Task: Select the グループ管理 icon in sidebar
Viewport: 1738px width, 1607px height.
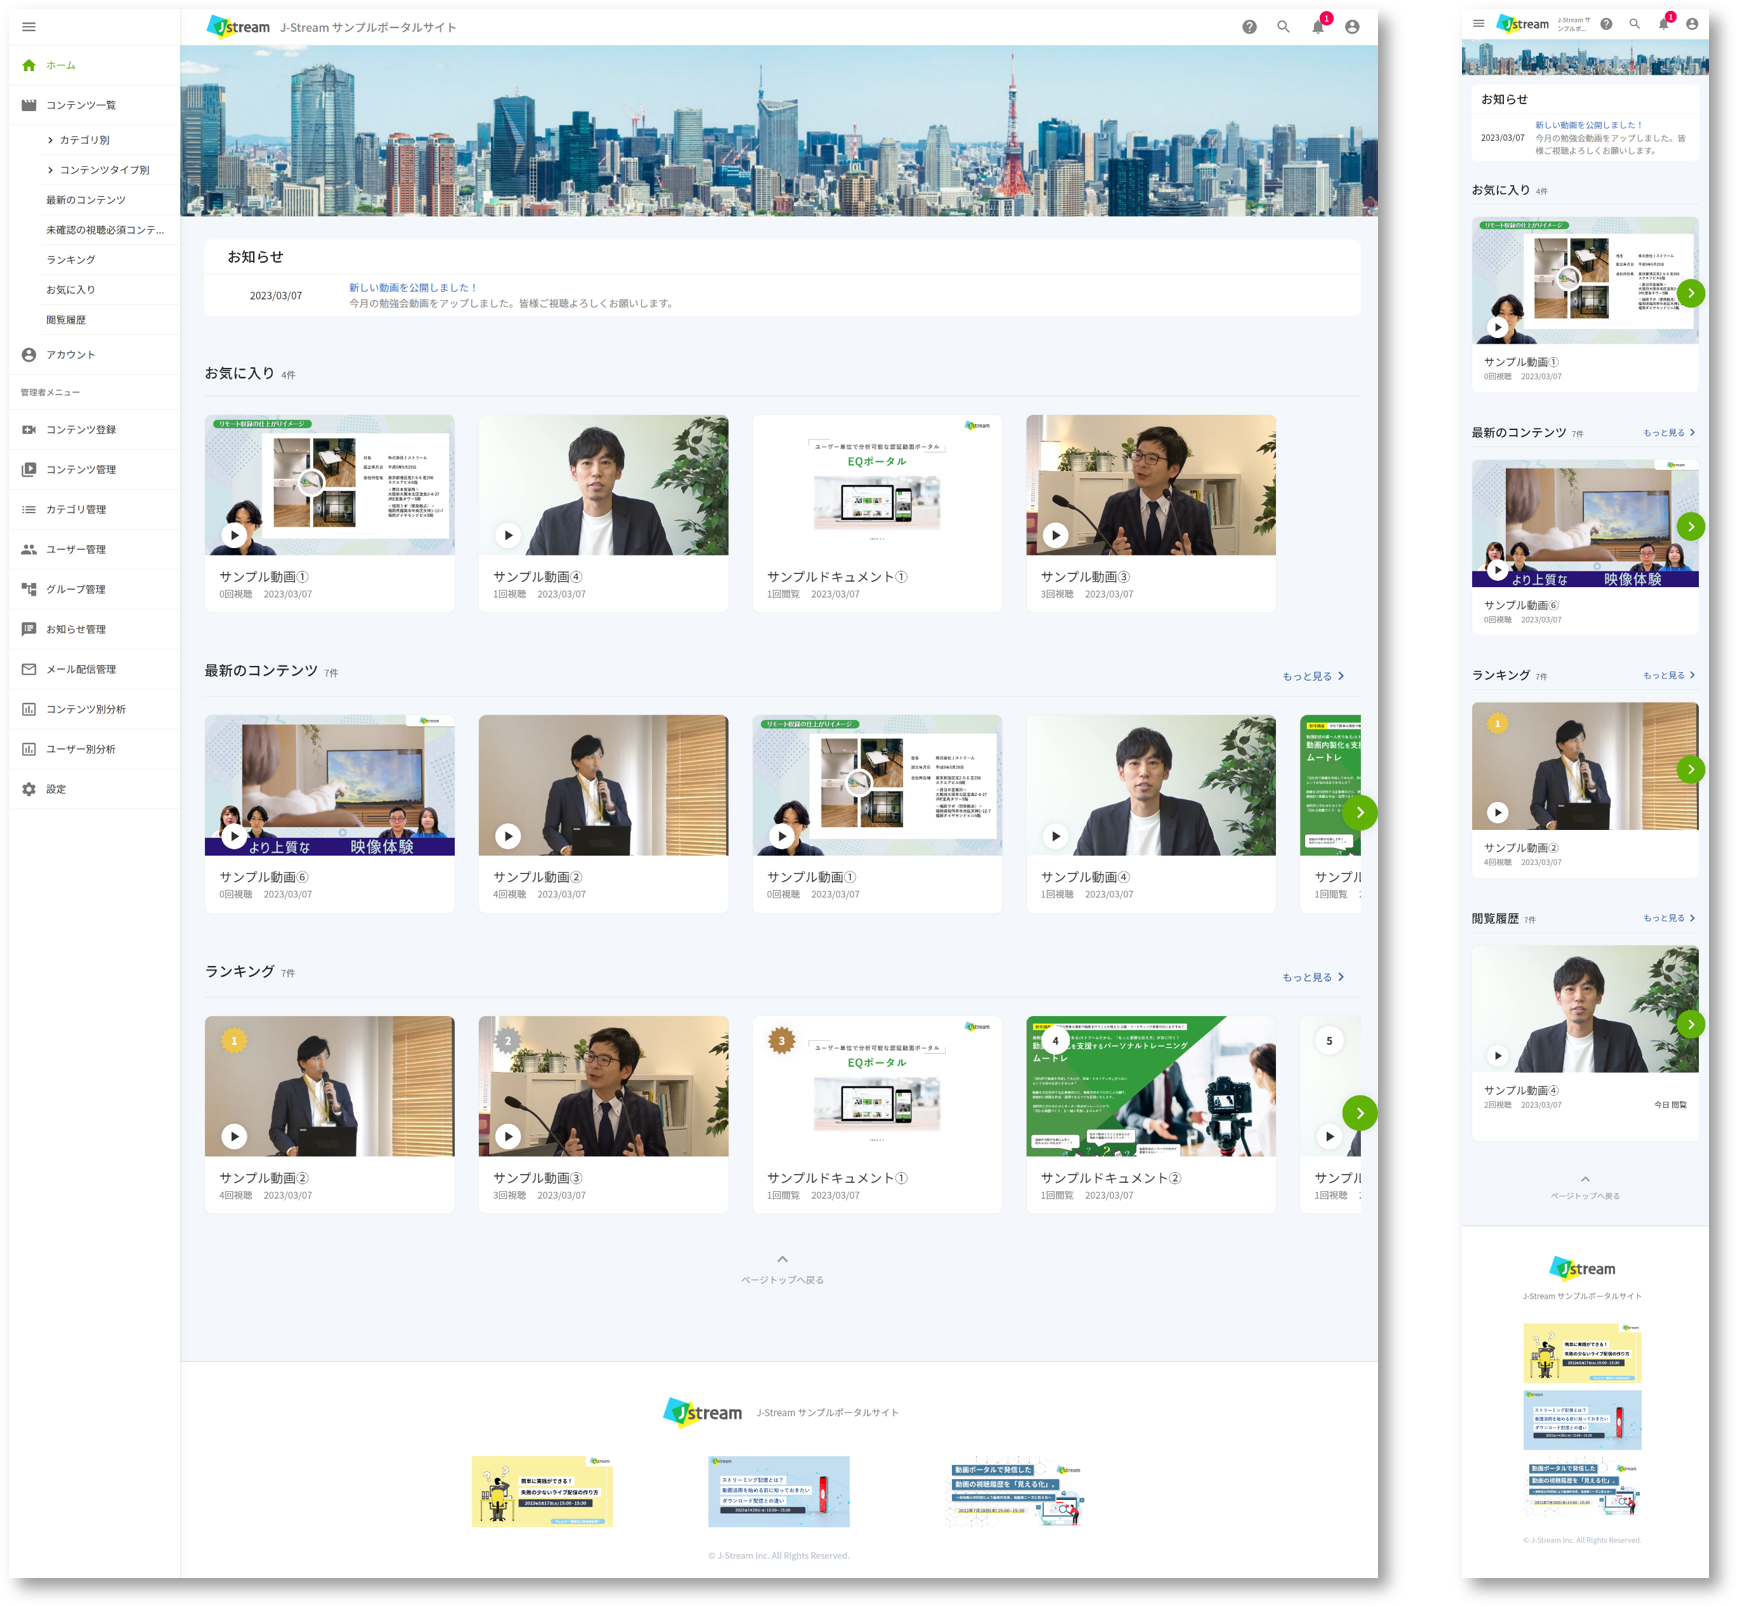Action: (x=28, y=589)
